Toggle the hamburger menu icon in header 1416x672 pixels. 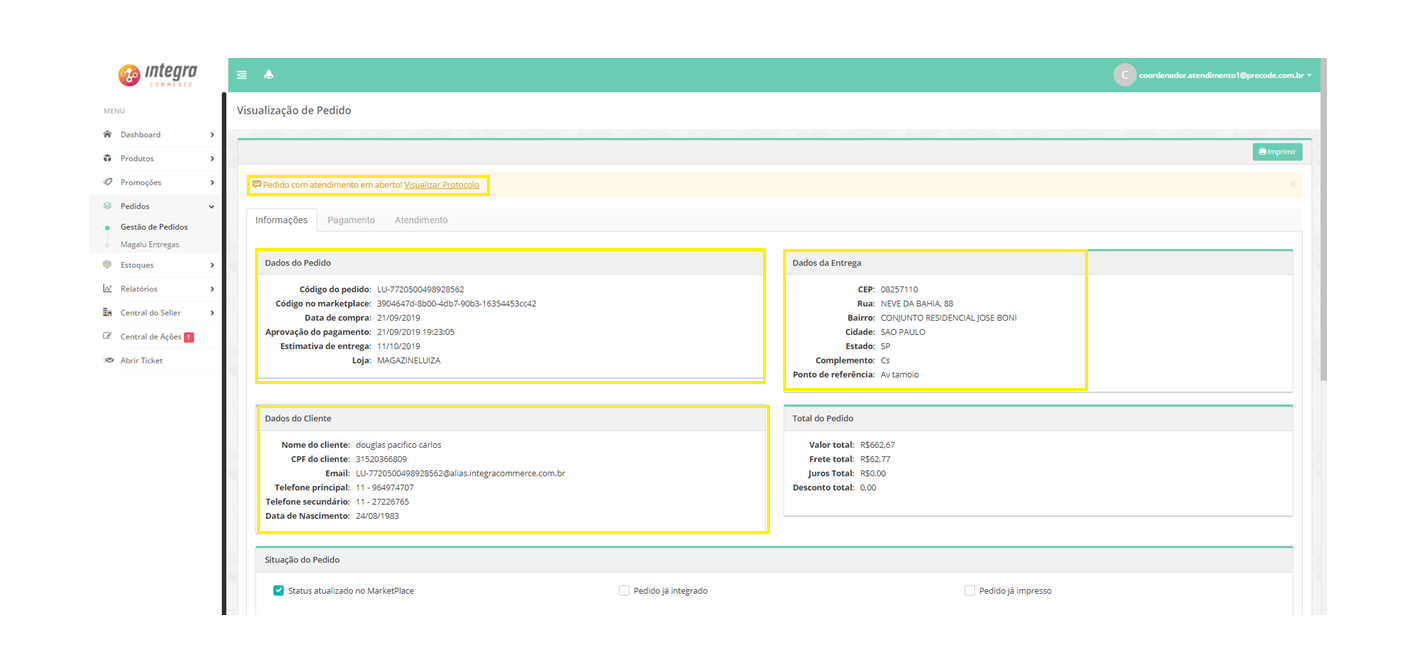[x=242, y=75]
